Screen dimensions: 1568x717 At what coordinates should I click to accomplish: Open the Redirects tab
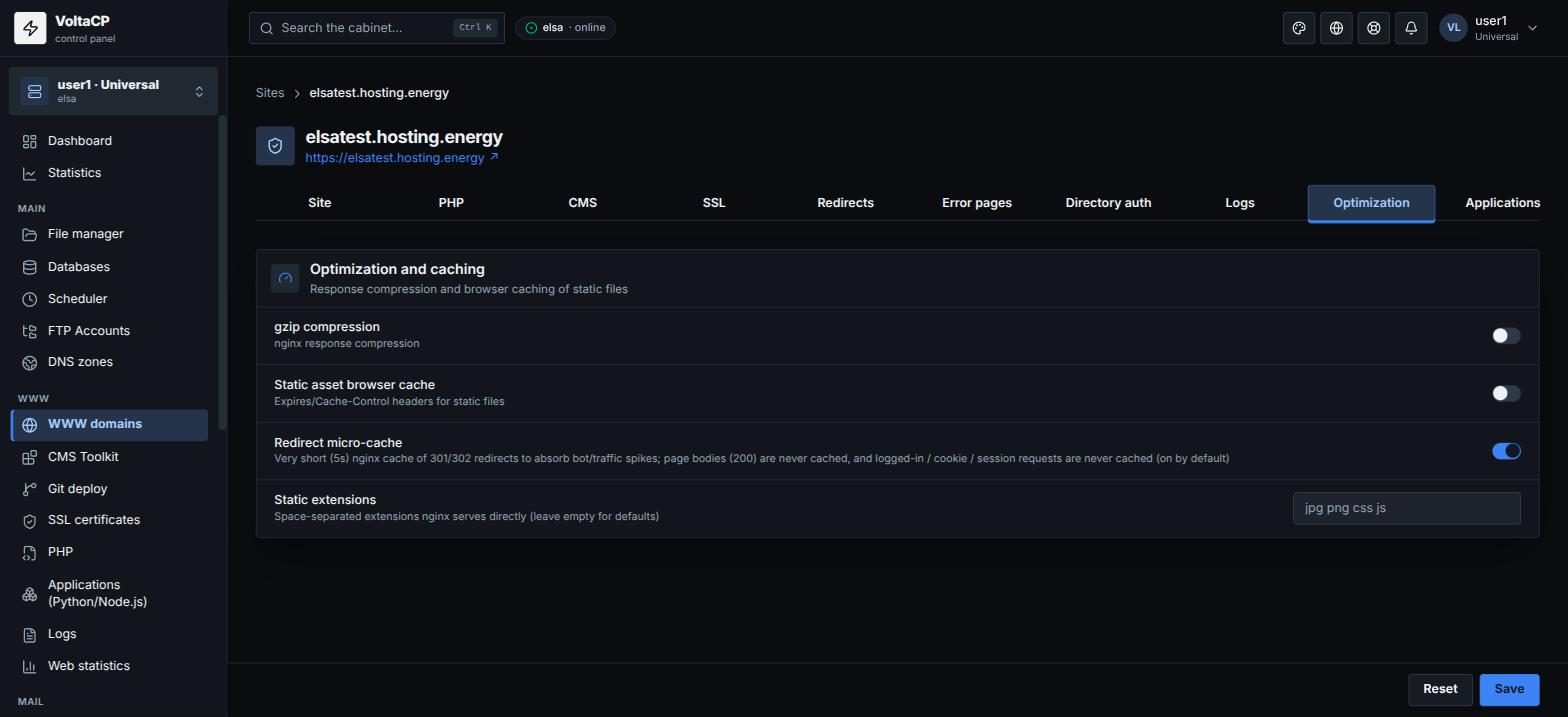tap(845, 203)
